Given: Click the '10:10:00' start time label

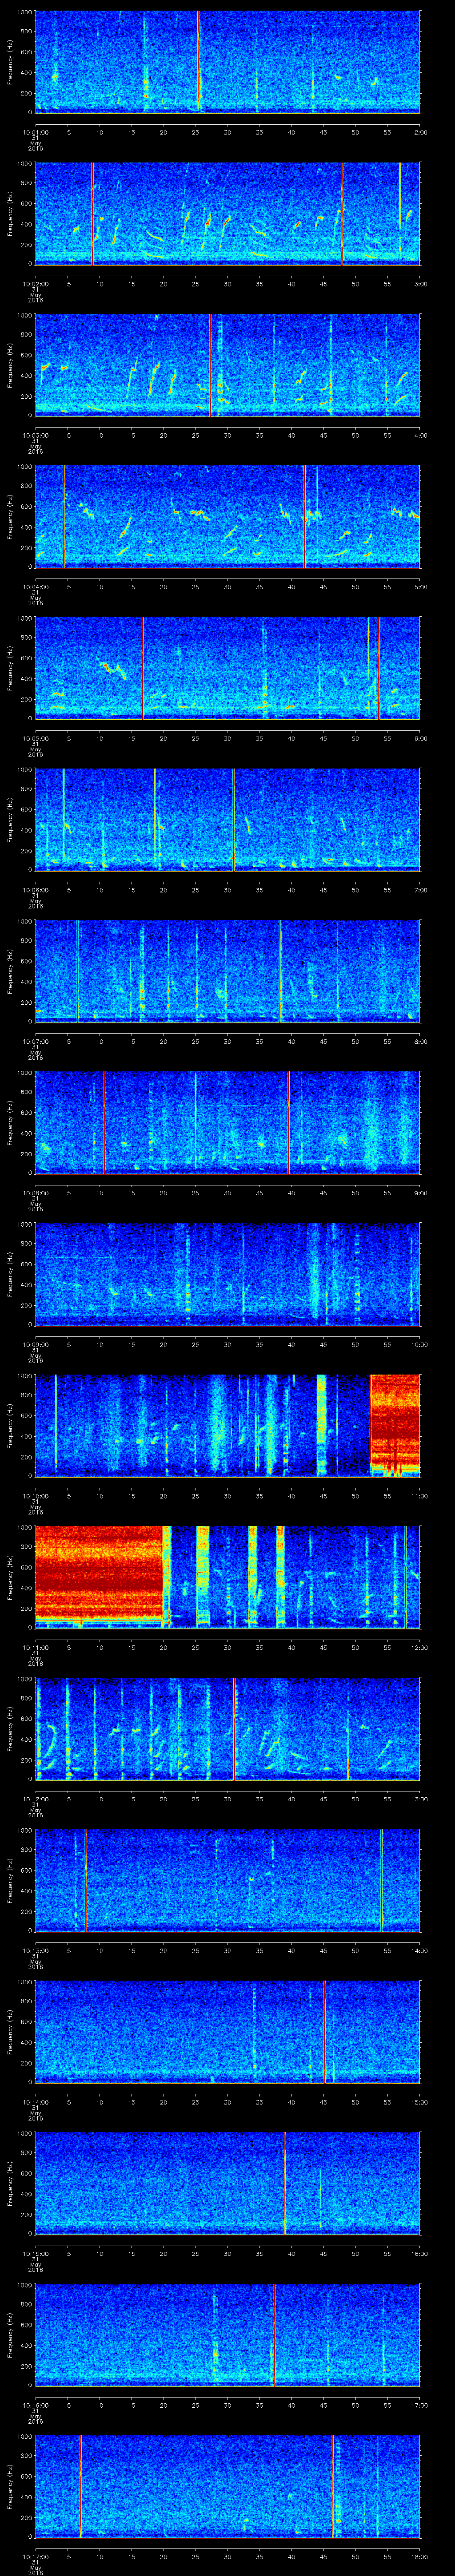Looking at the screenshot, I should 36,1495.
